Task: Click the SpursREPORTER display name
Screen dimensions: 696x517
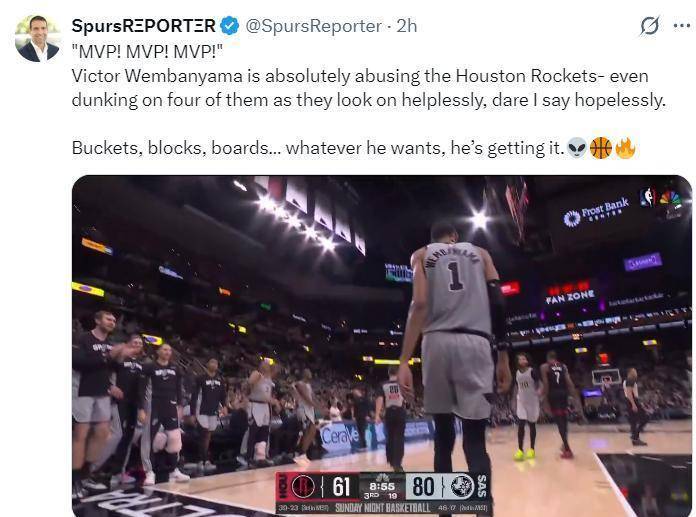Action: click(144, 26)
